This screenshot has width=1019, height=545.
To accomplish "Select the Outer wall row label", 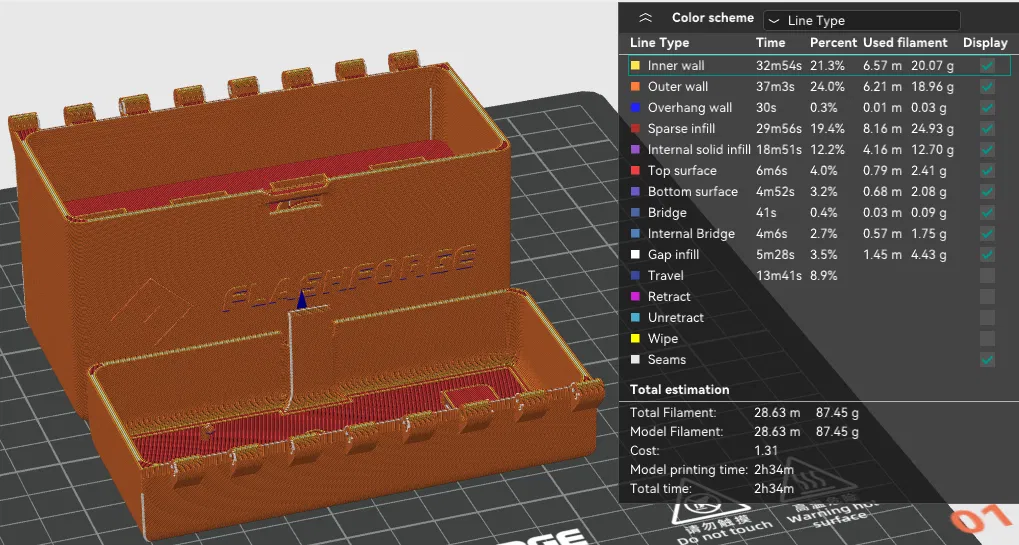I will pyautogui.click(x=678, y=86).
